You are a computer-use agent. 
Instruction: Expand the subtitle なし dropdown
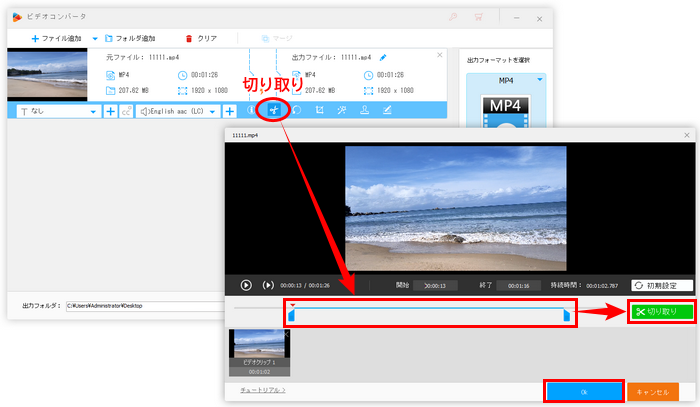(x=58, y=111)
